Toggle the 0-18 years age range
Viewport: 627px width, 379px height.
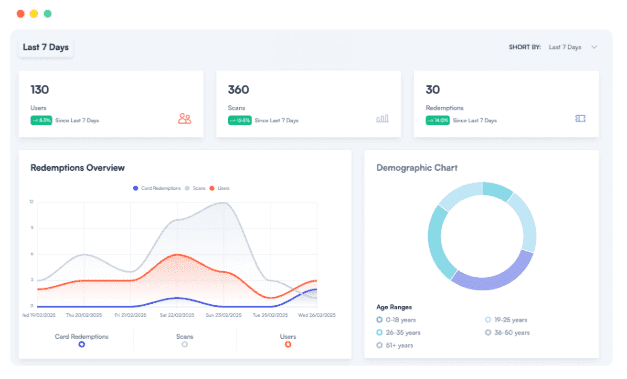pyautogui.click(x=396, y=320)
